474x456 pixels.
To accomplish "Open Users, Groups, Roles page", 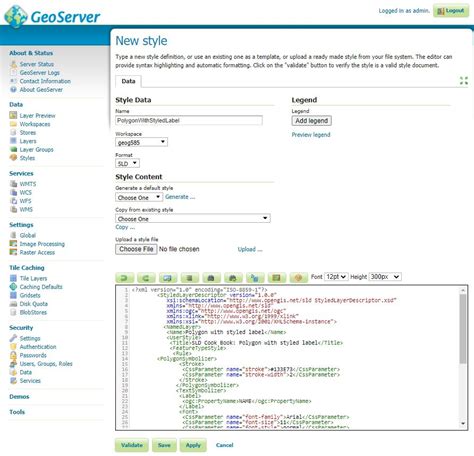I will [x=46, y=364].
